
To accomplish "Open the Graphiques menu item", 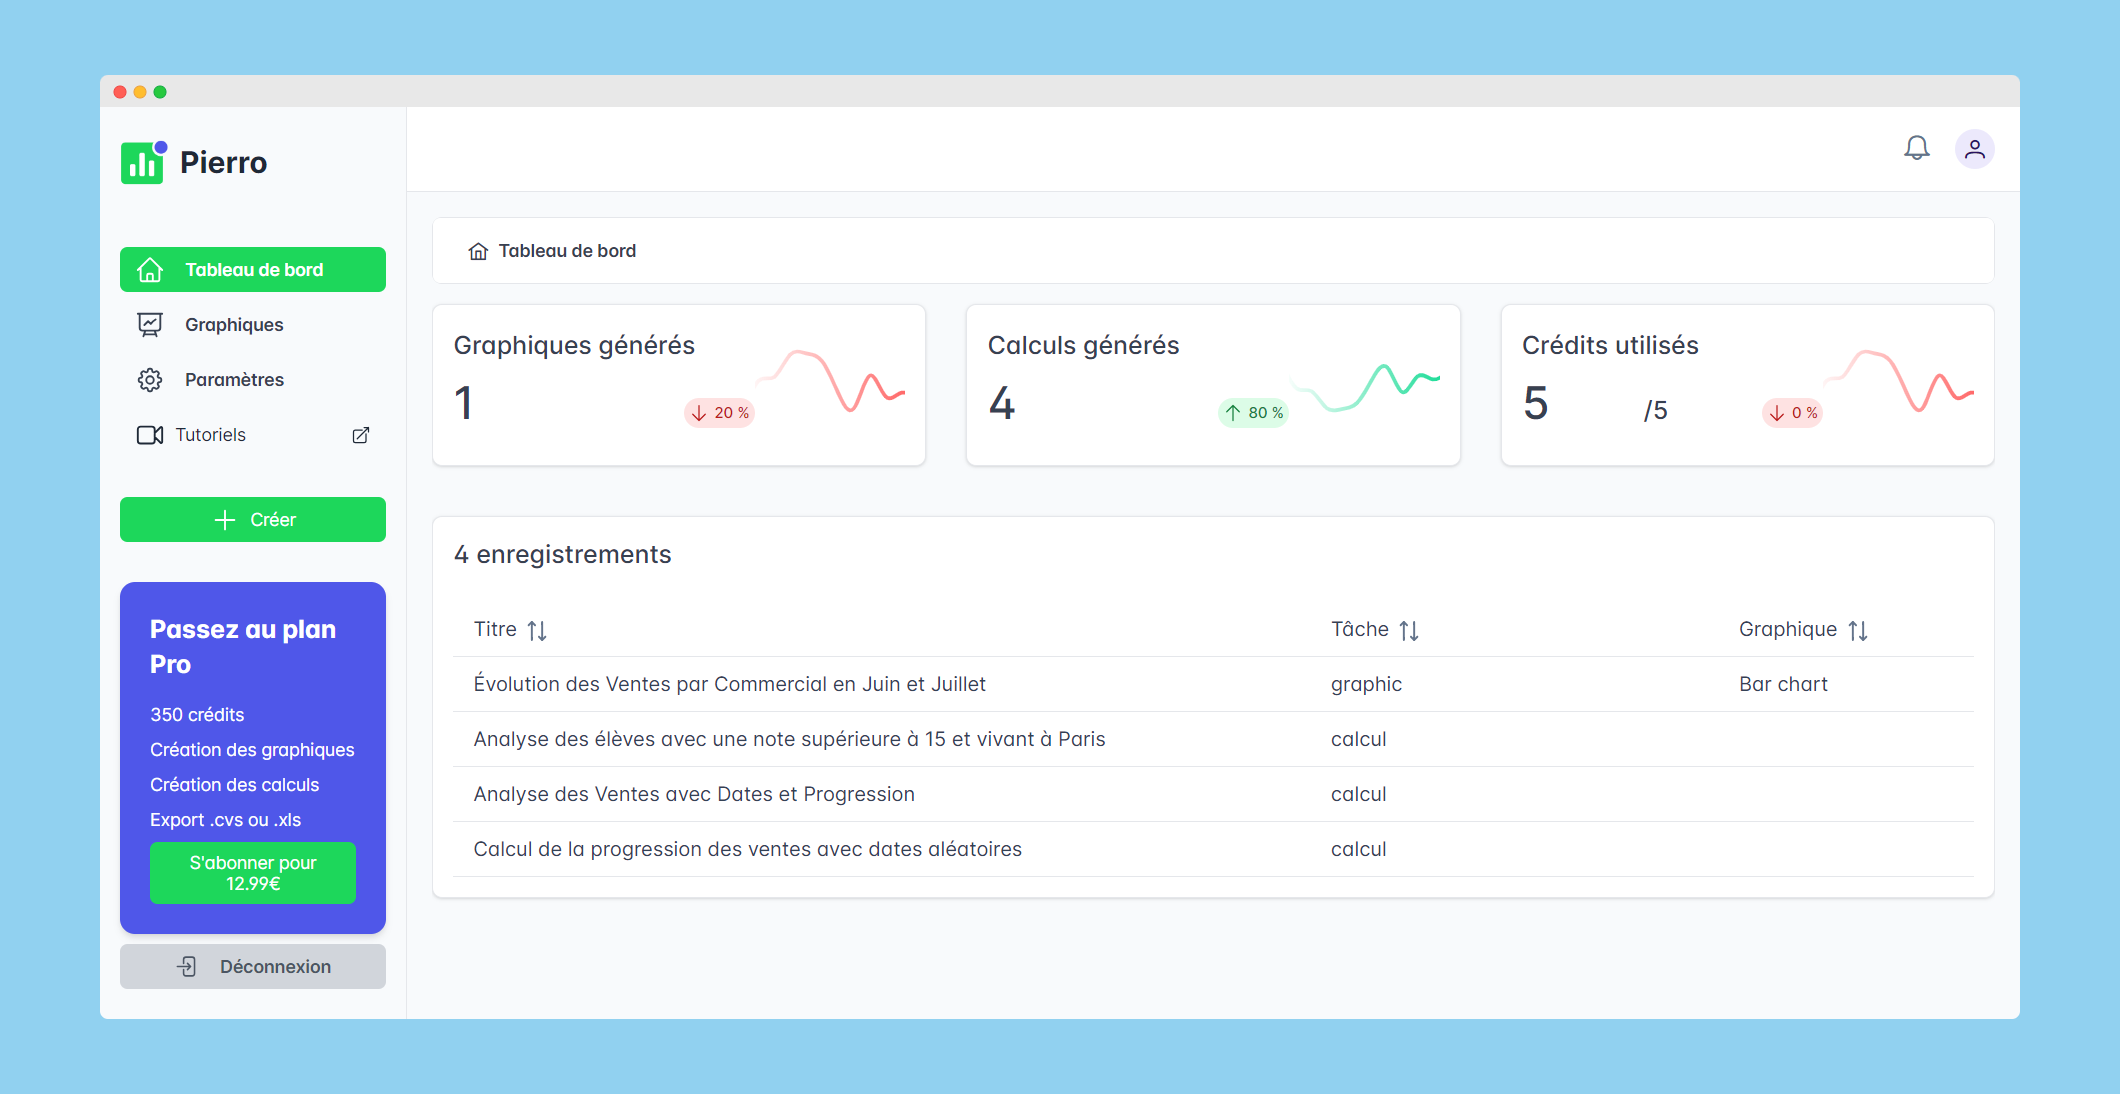I will pyautogui.click(x=234, y=325).
